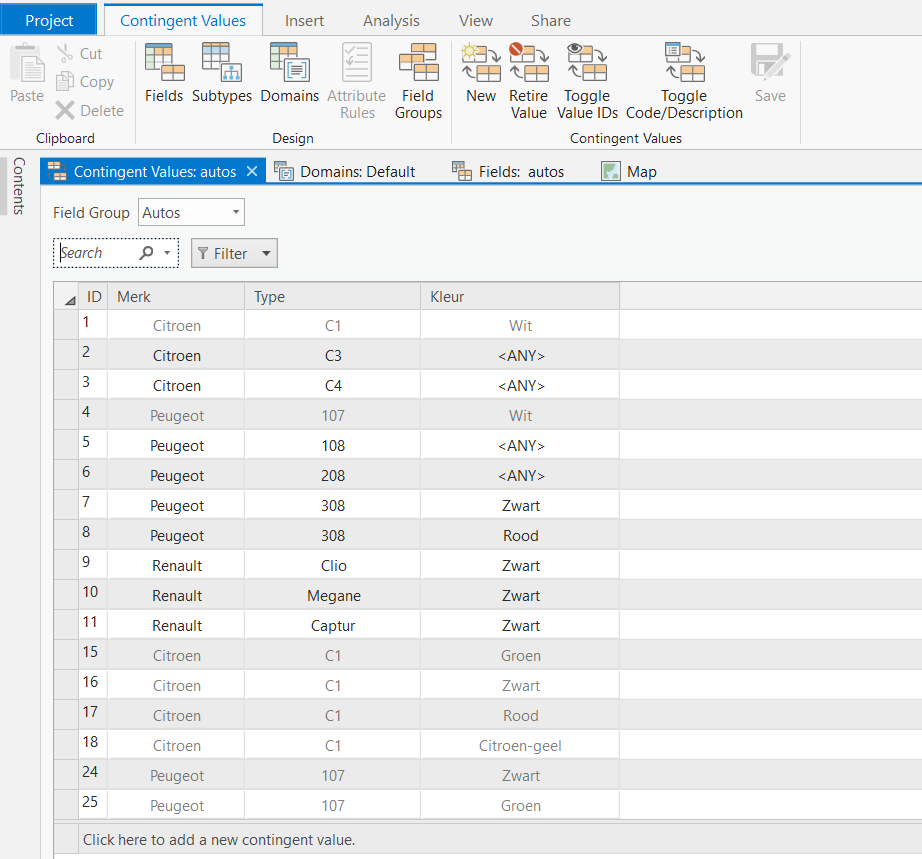Sort by the Kleur column header
Image resolution: width=922 pixels, height=859 pixels.
(520, 296)
